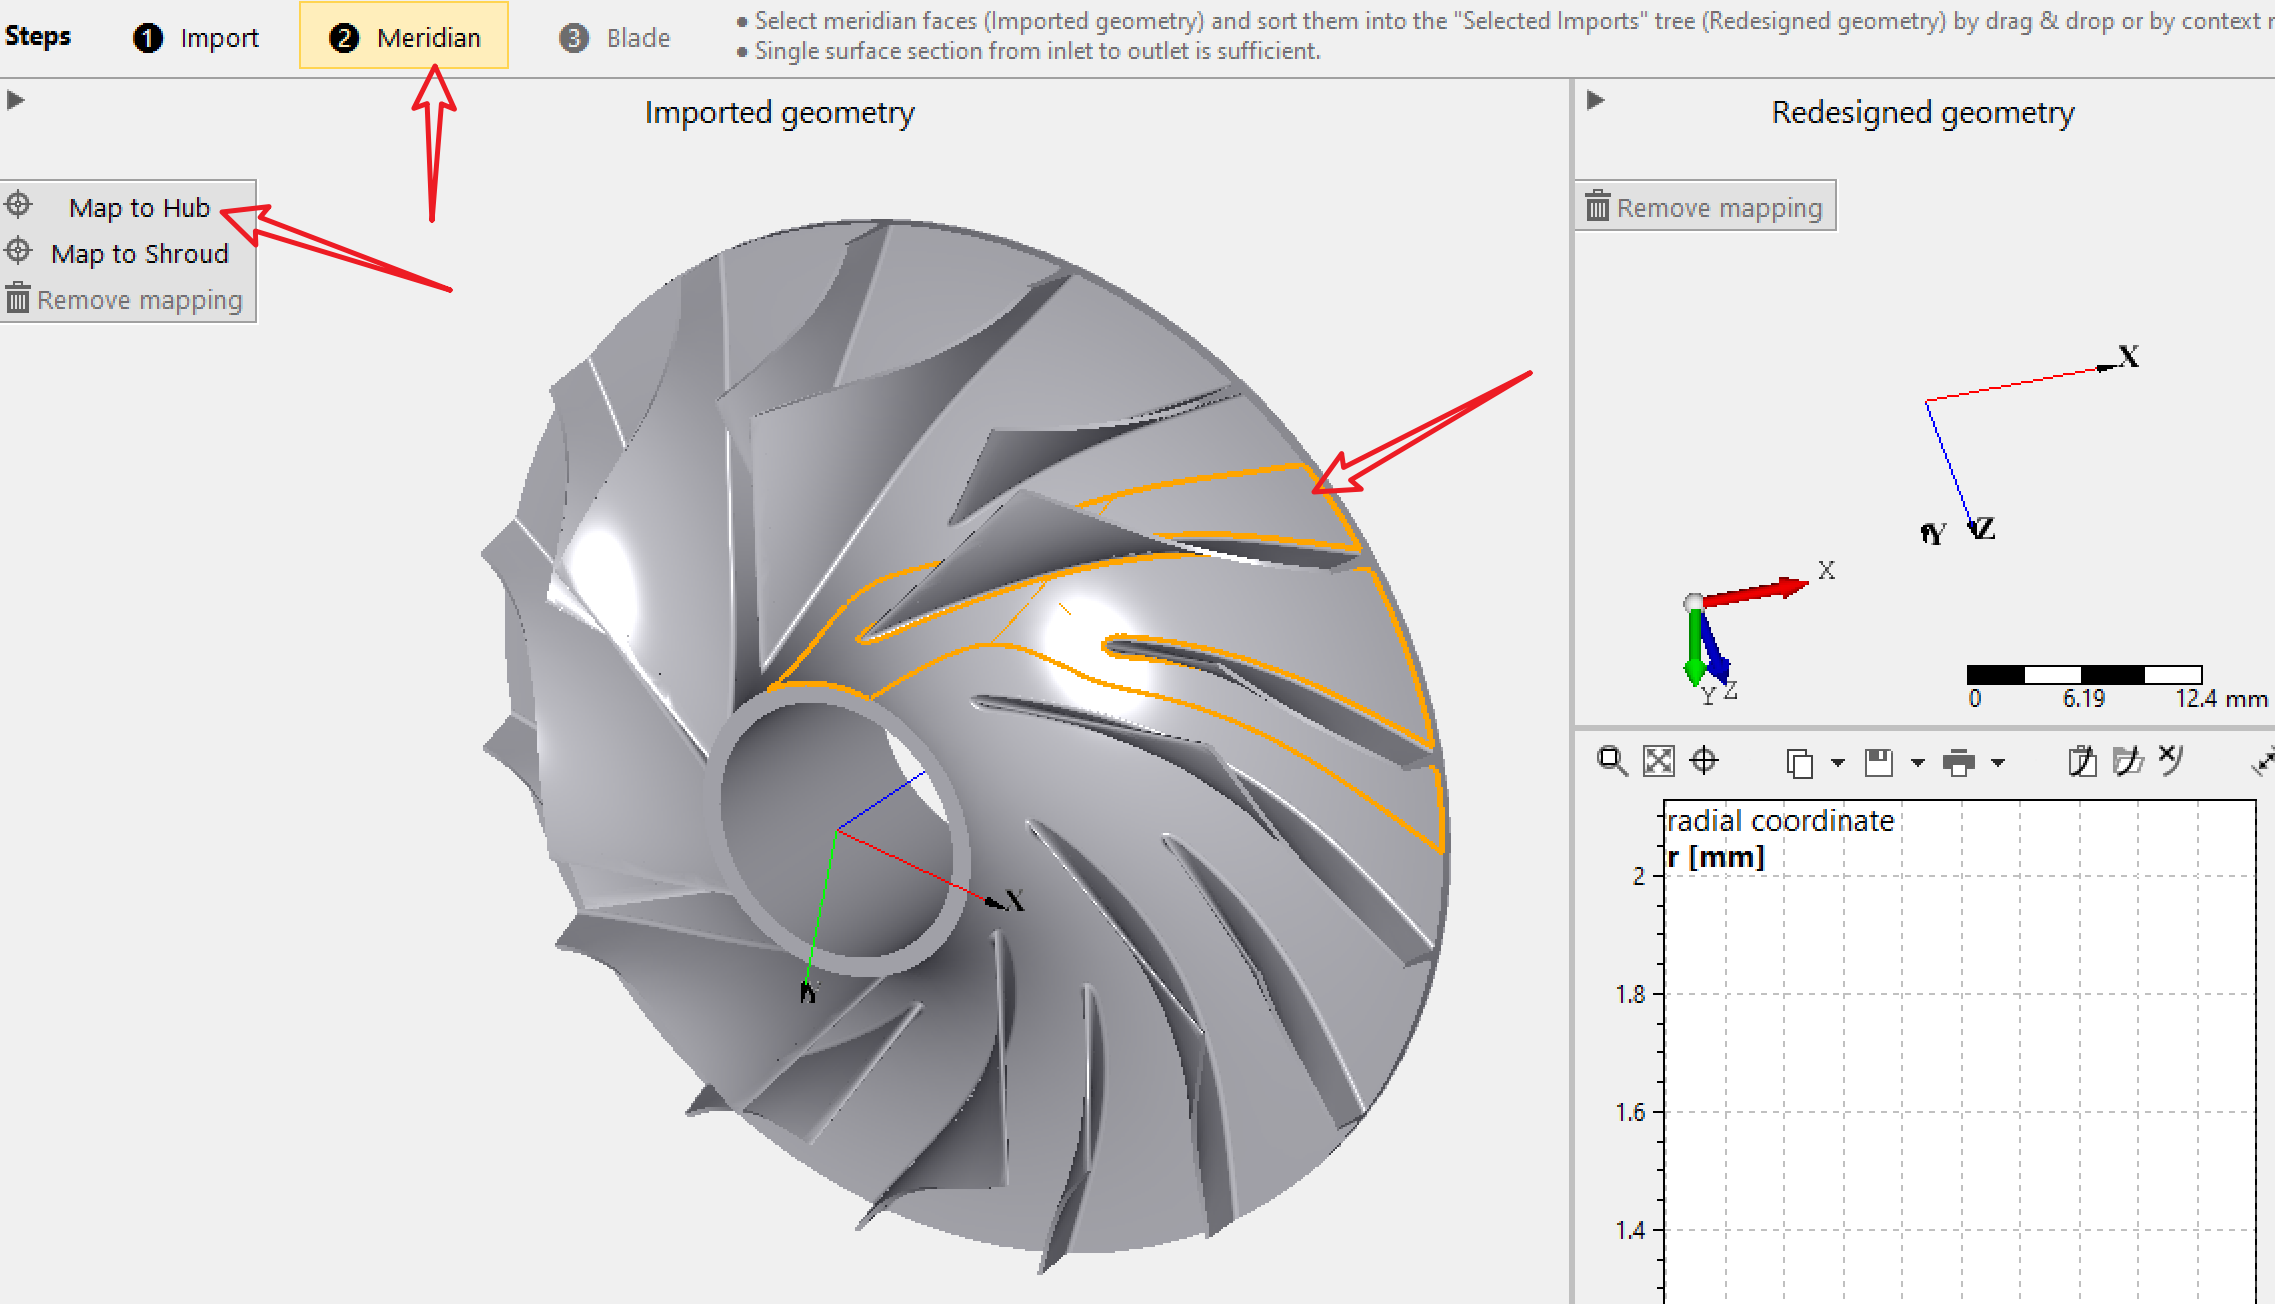Click the paste curve from clipboard icon
This screenshot has height=1304, width=2275.
[2082, 761]
